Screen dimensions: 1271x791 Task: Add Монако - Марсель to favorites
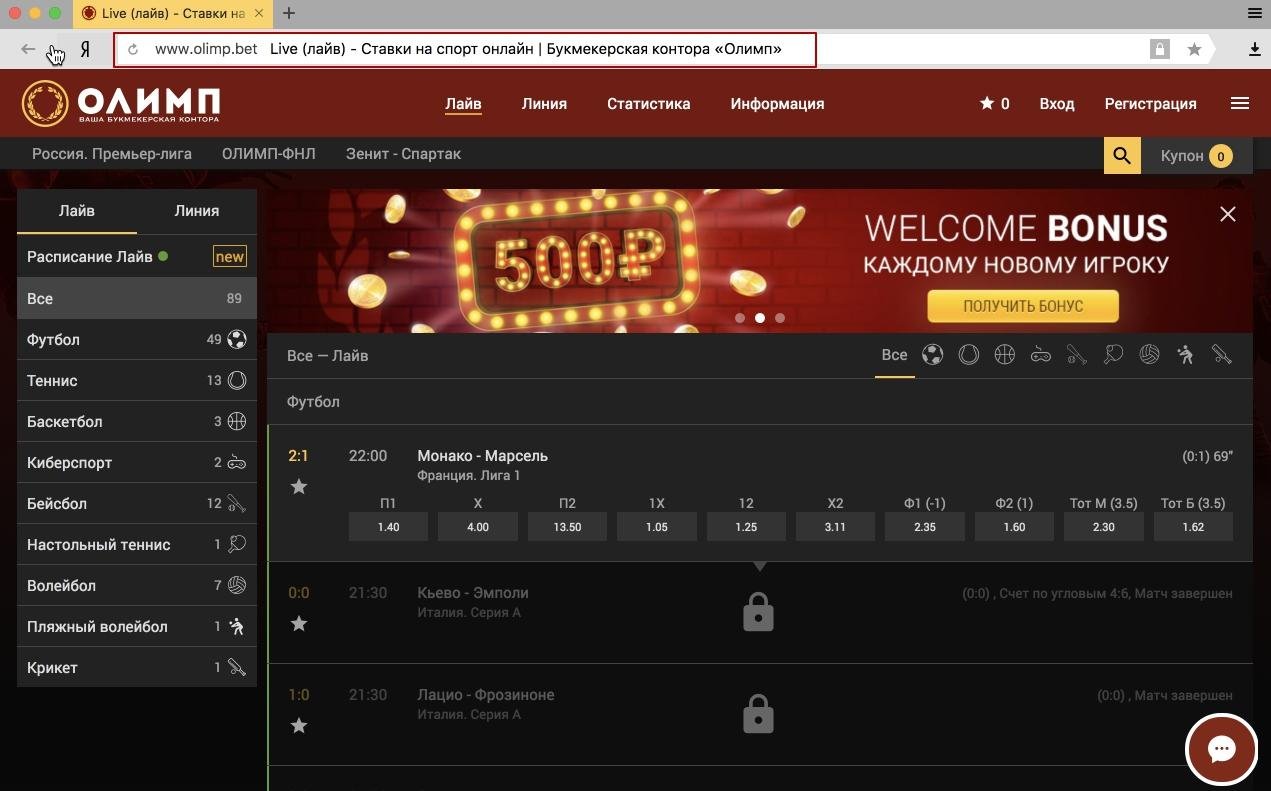(x=298, y=487)
